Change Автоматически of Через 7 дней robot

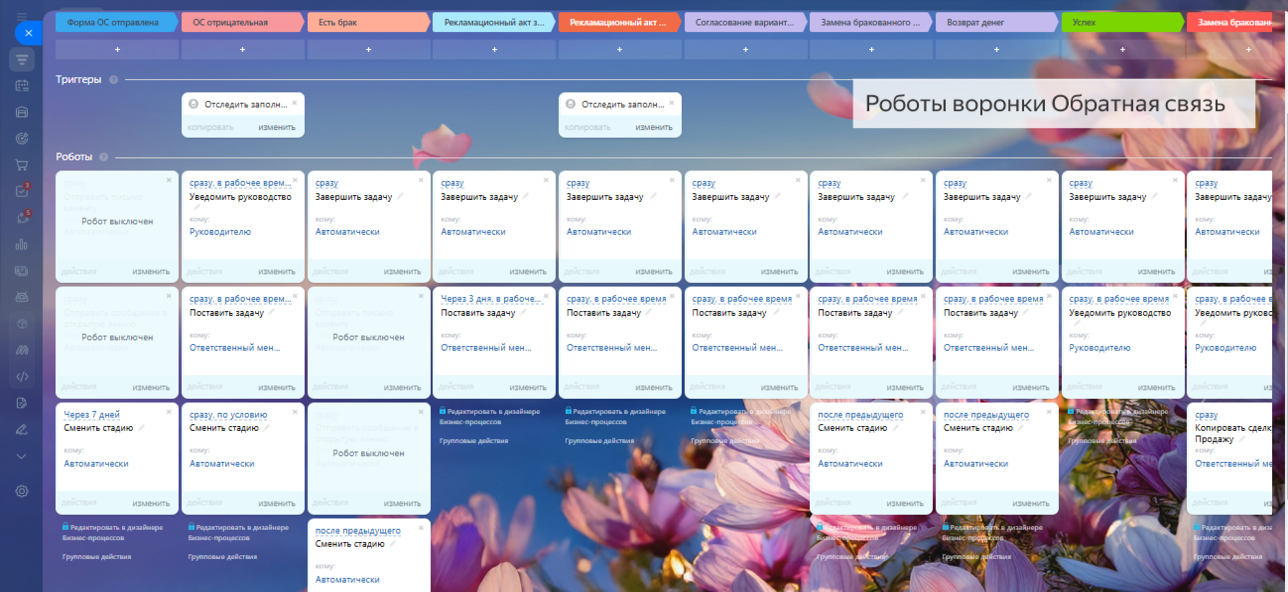96,464
